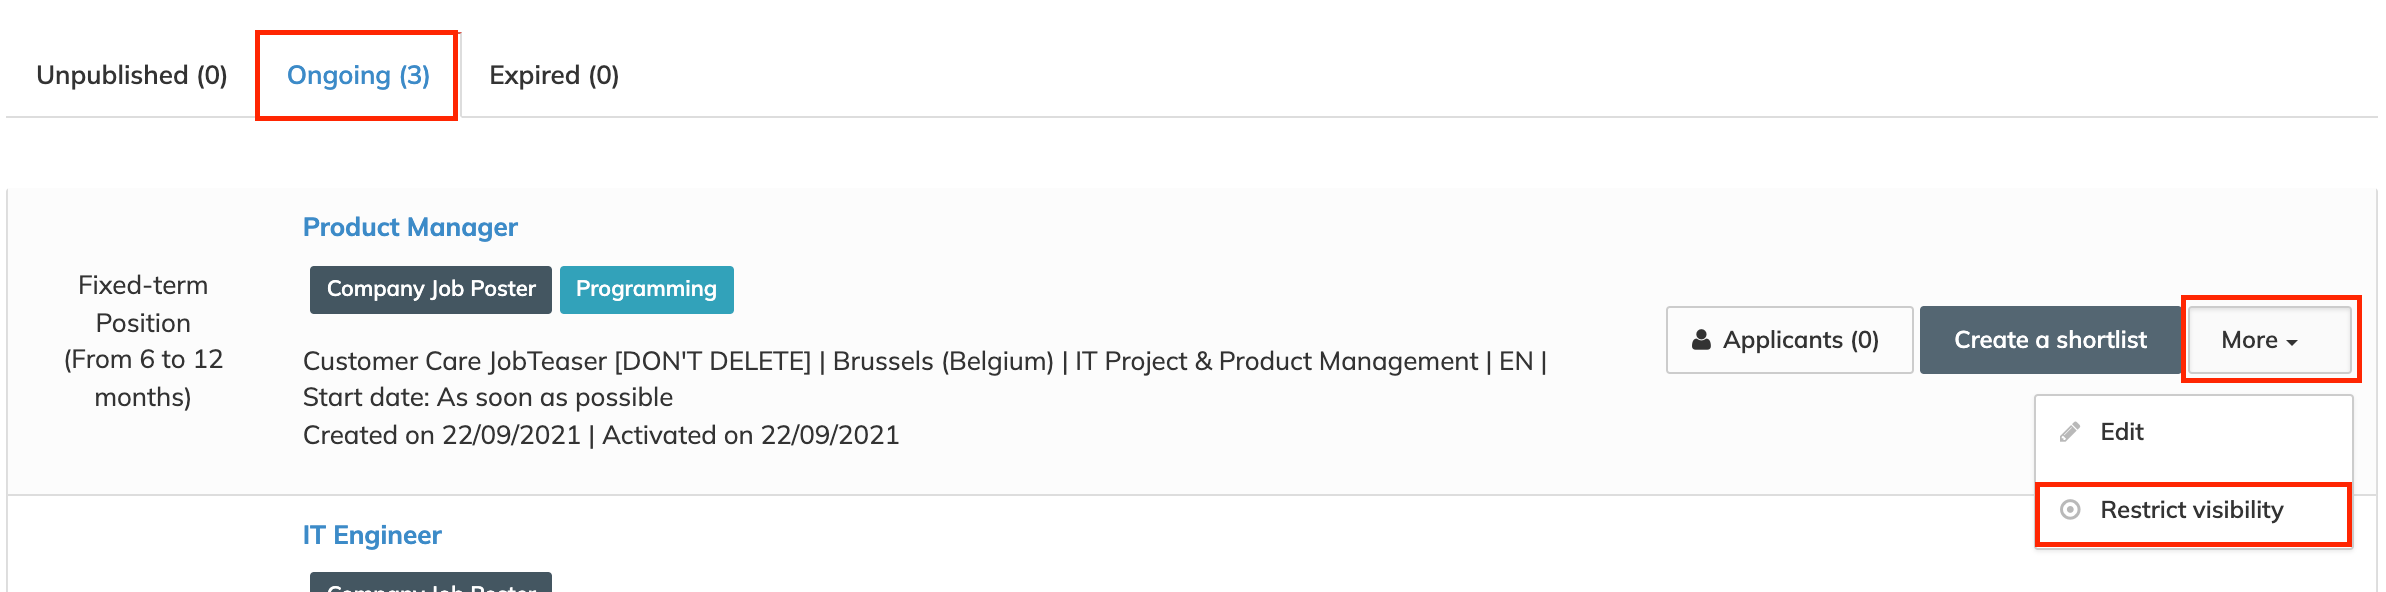This screenshot has height=592, width=2386.
Task: Click the person icon in Applicants button
Action: (x=1701, y=340)
